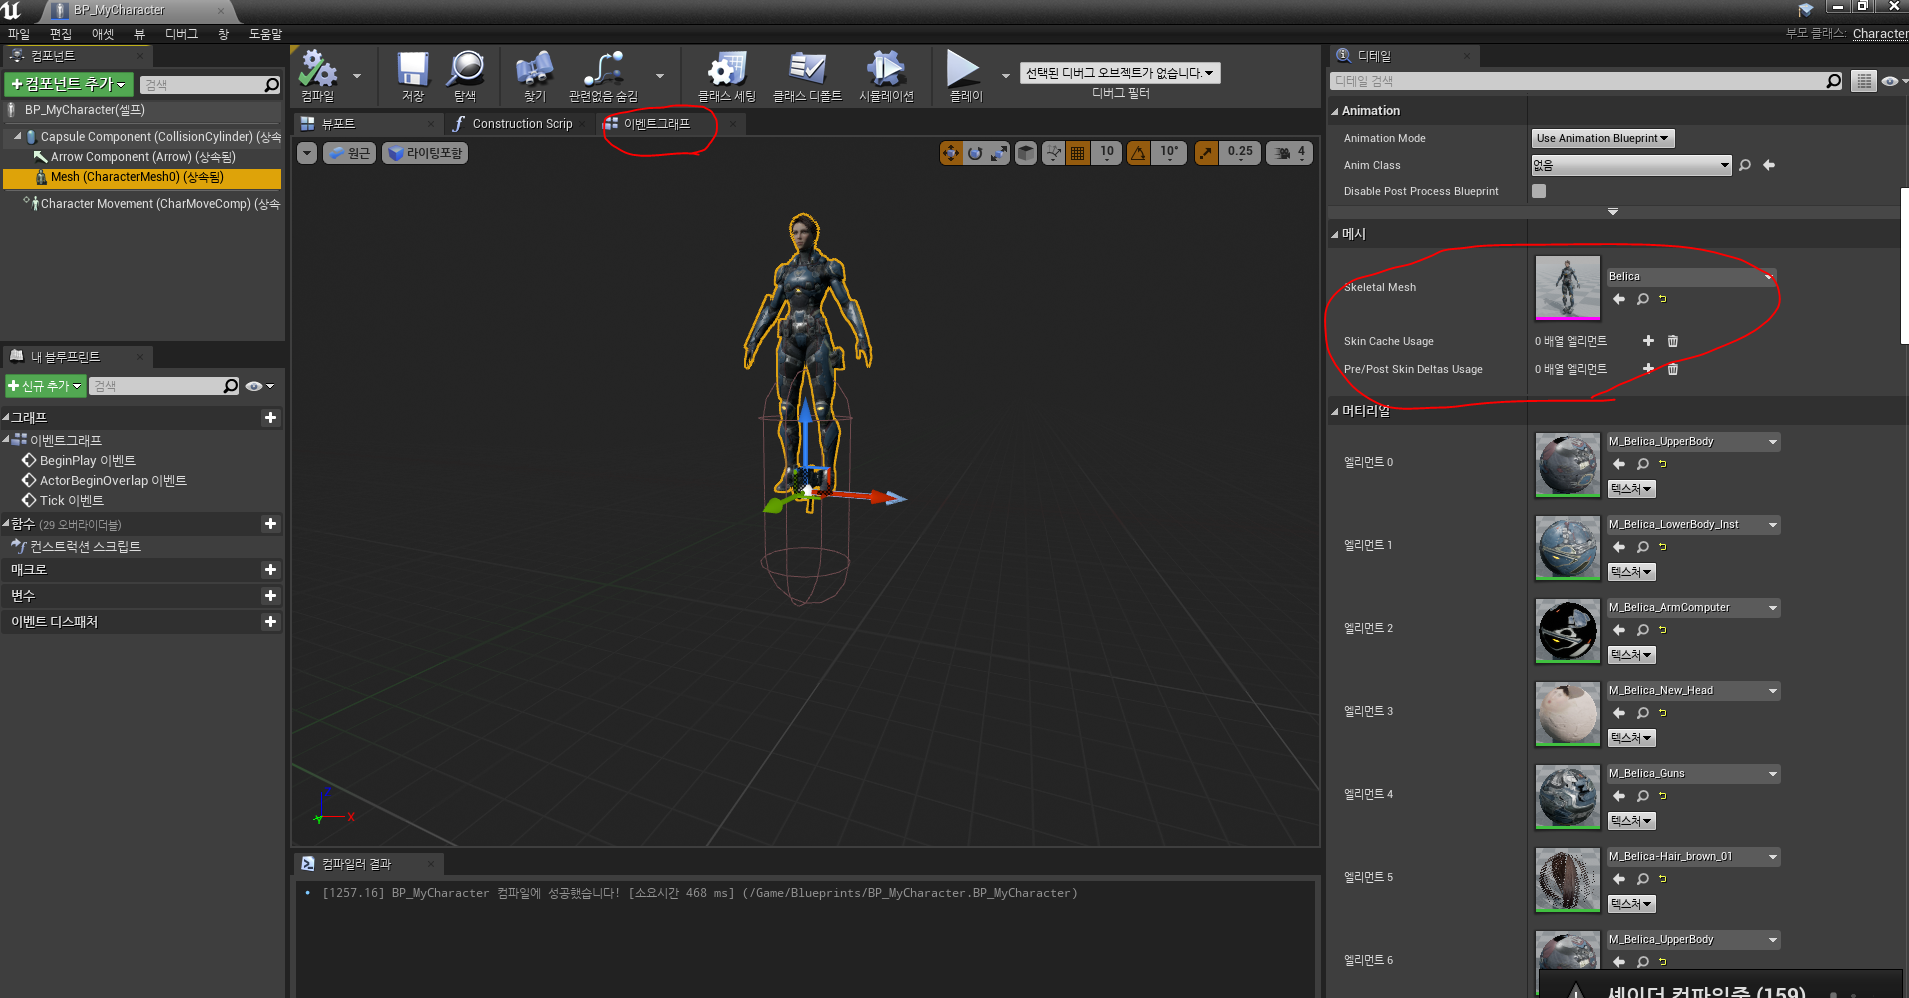This screenshot has width=1909, height=998.
Task: Open camera speed 4 setting
Action: (x=1290, y=153)
